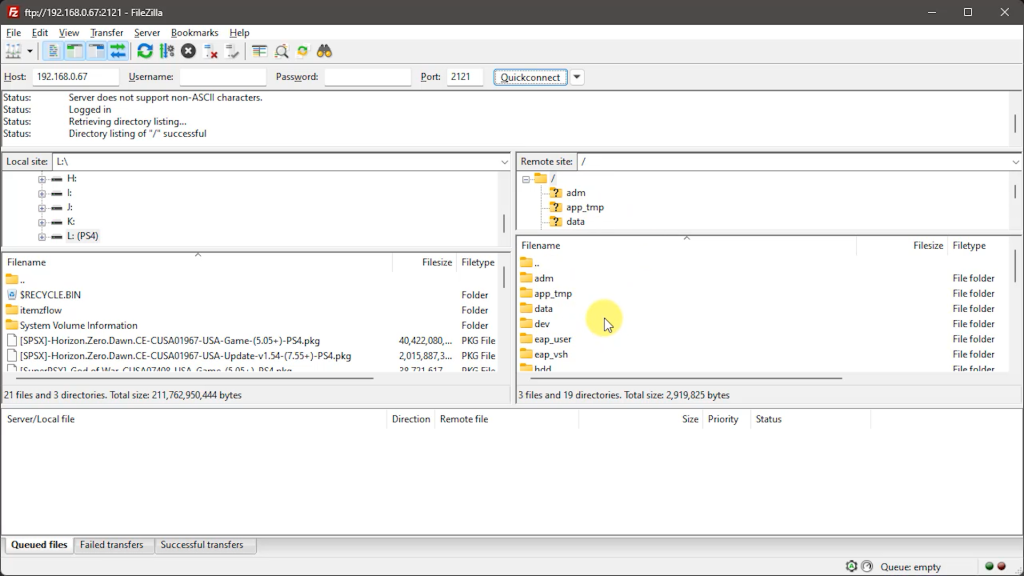The height and width of the screenshot is (576, 1024).
Task: Select Horizon Zero Dawn Game pkg file
Action: (x=170, y=340)
